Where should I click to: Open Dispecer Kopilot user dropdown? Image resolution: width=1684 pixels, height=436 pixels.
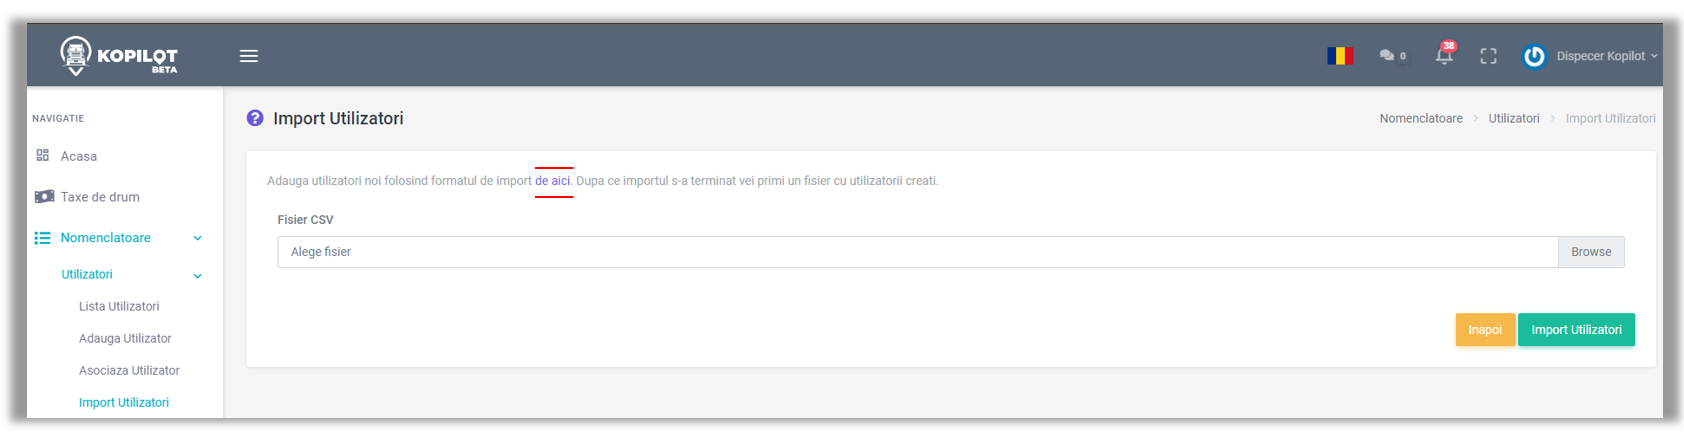click(1606, 56)
